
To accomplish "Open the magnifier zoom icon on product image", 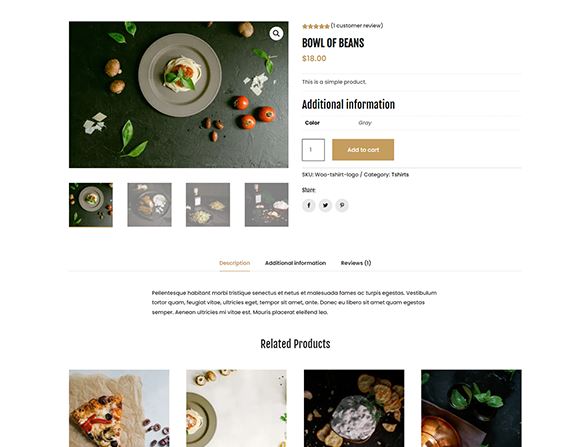I will tap(276, 34).
